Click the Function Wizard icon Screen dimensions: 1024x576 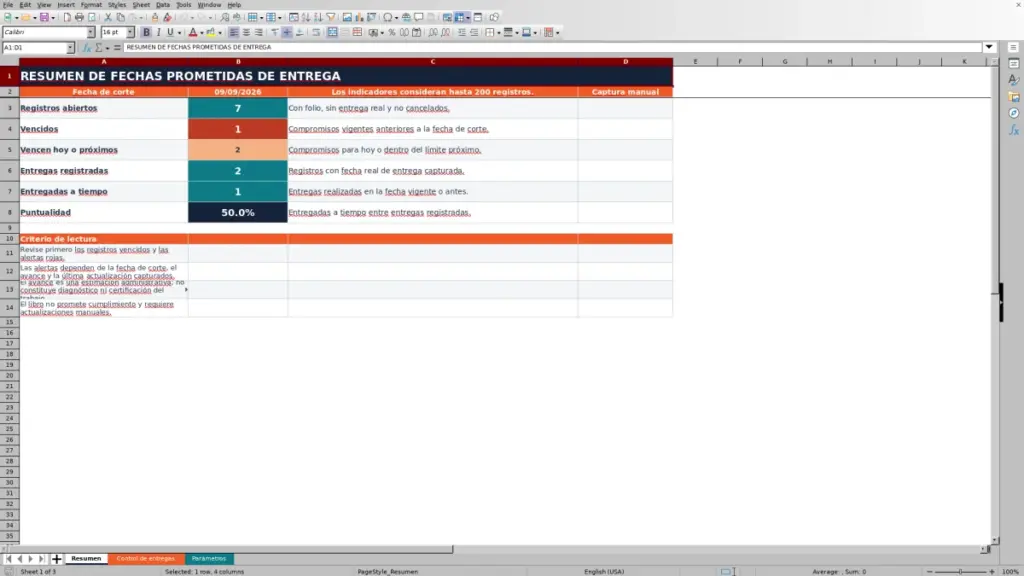click(x=86, y=48)
